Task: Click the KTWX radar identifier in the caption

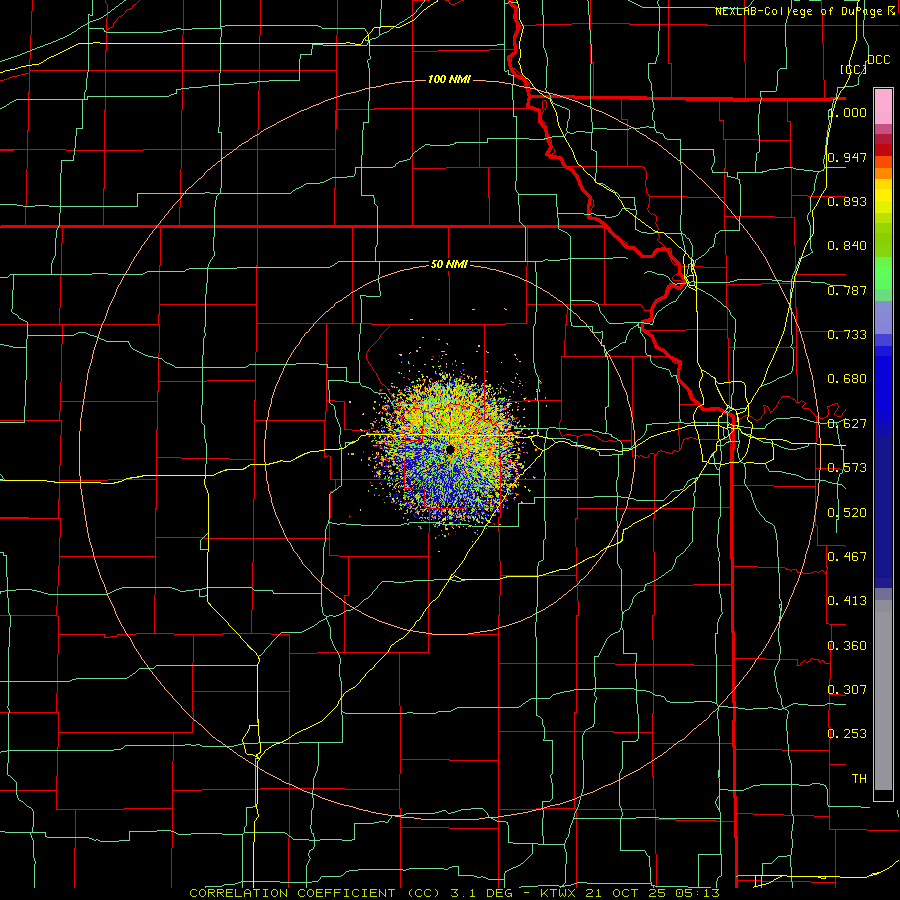Action: pyautogui.click(x=560, y=893)
